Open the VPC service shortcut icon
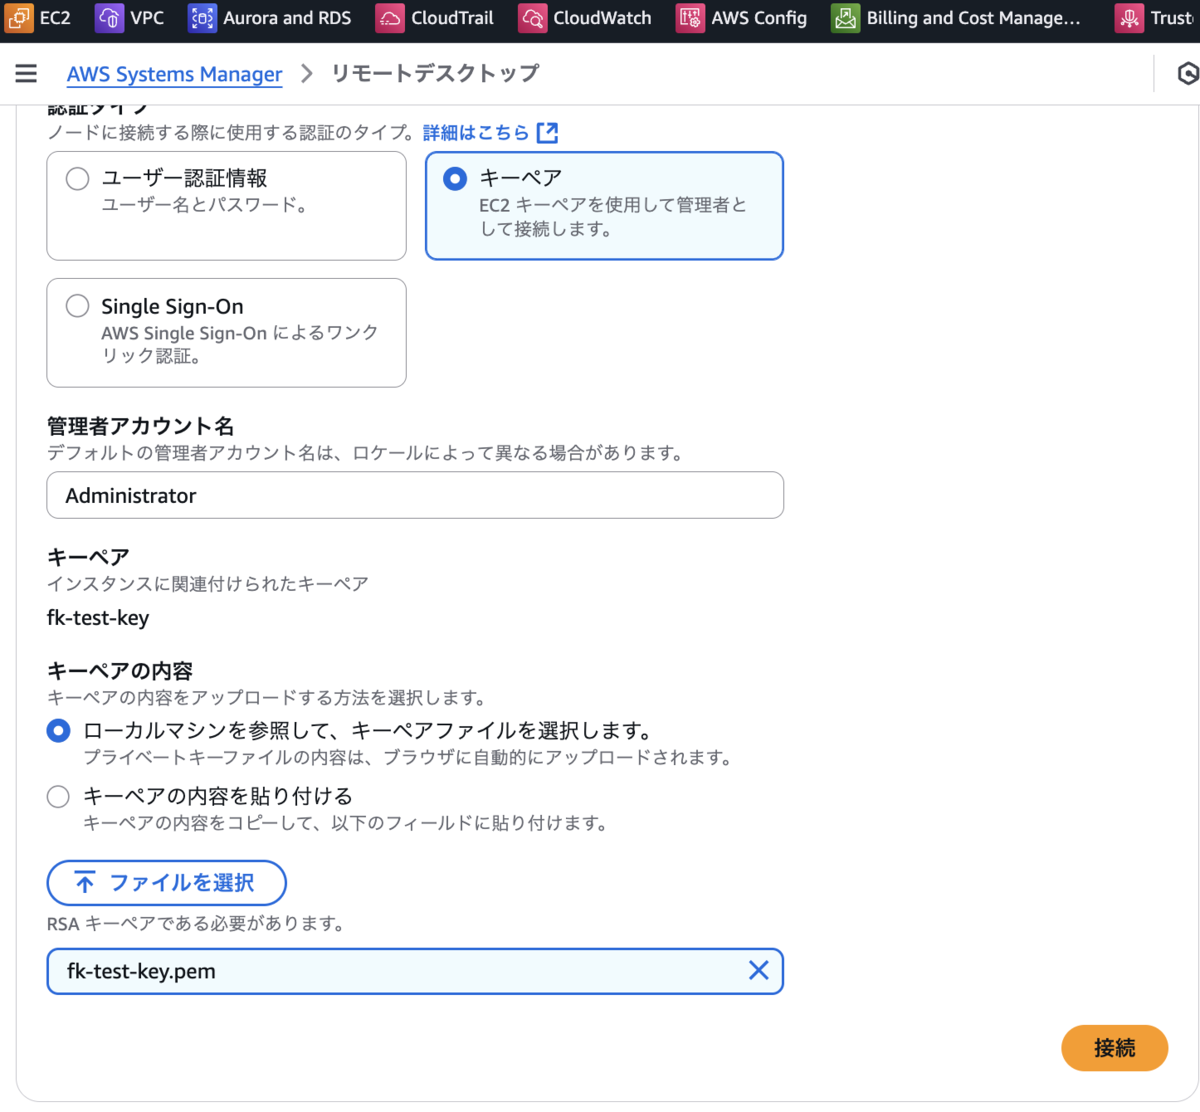This screenshot has height=1112, width=1200. (x=109, y=18)
